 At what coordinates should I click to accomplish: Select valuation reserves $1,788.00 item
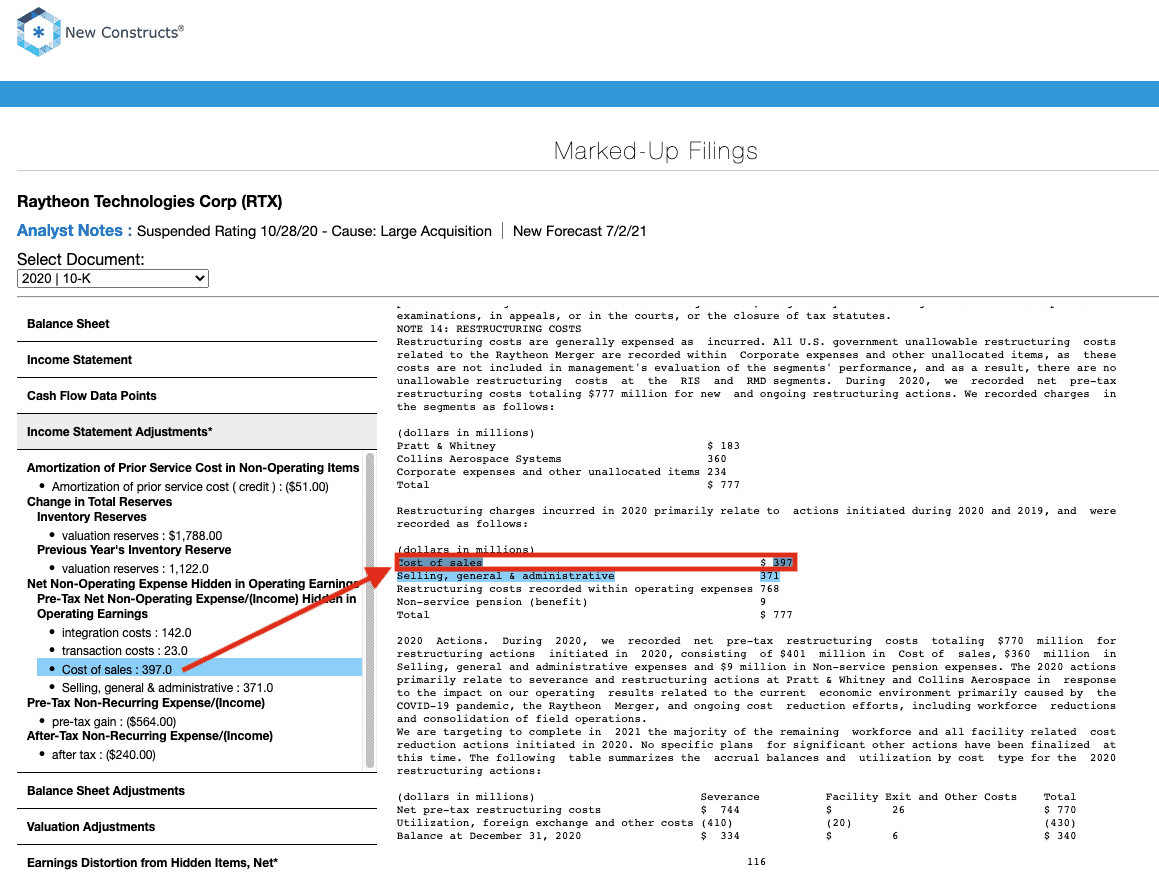click(x=142, y=535)
